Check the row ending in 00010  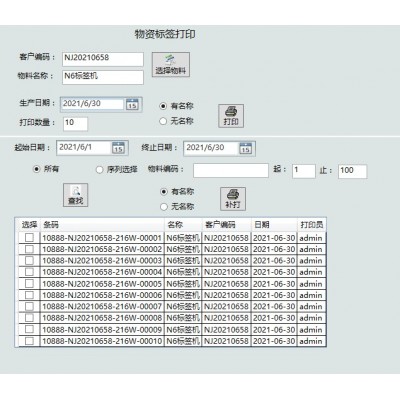click(x=29, y=341)
